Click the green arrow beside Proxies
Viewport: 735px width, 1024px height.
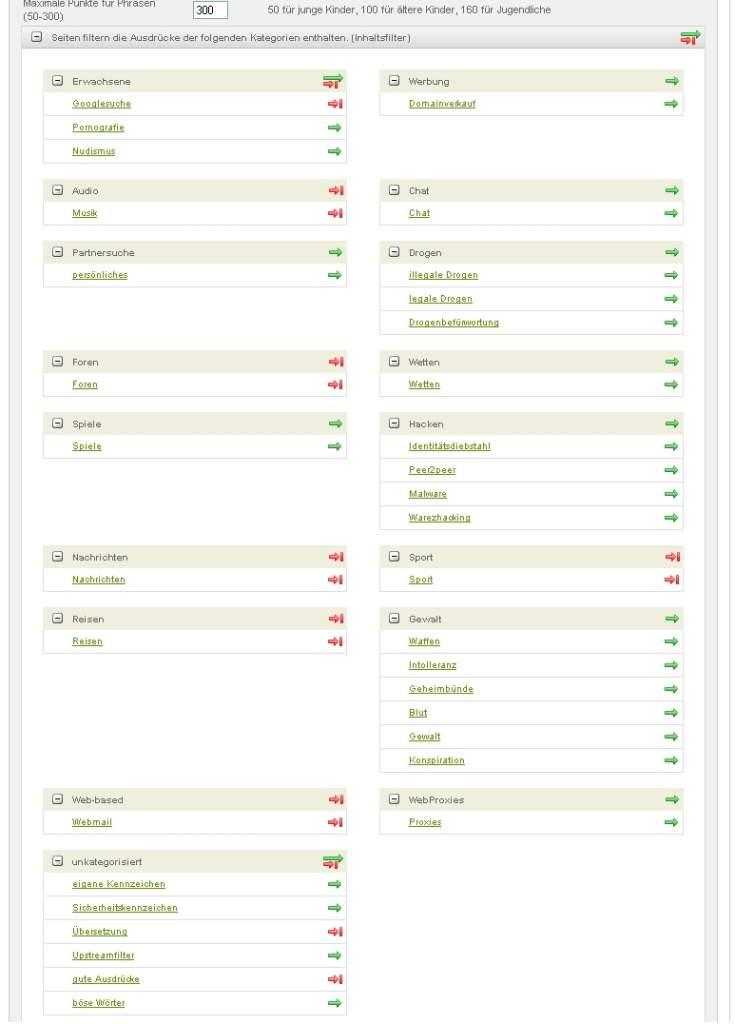click(x=671, y=823)
